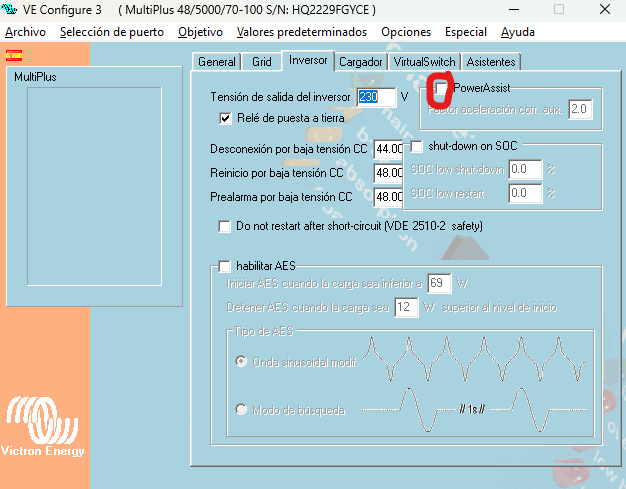Minimize the VE Configure window
This screenshot has width=626, height=489.
click(514, 9)
